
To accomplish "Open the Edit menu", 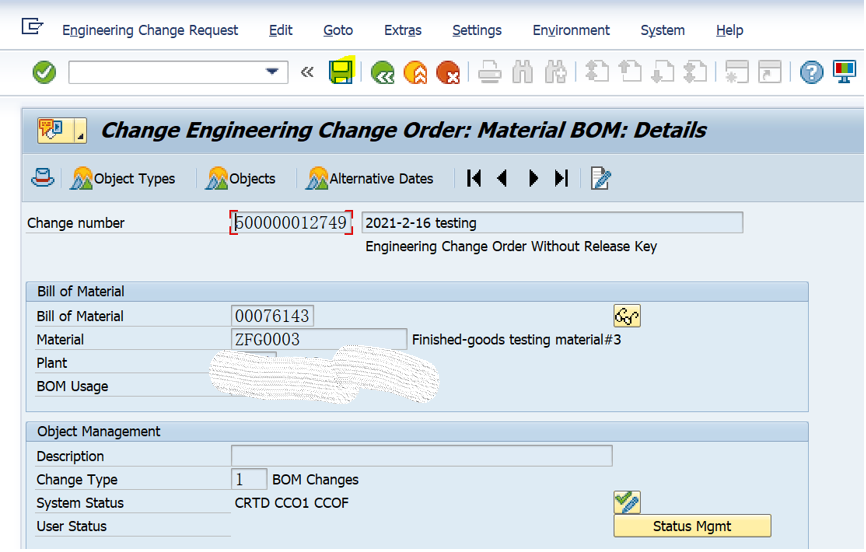I will pyautogui.click(x=281, y=30).
